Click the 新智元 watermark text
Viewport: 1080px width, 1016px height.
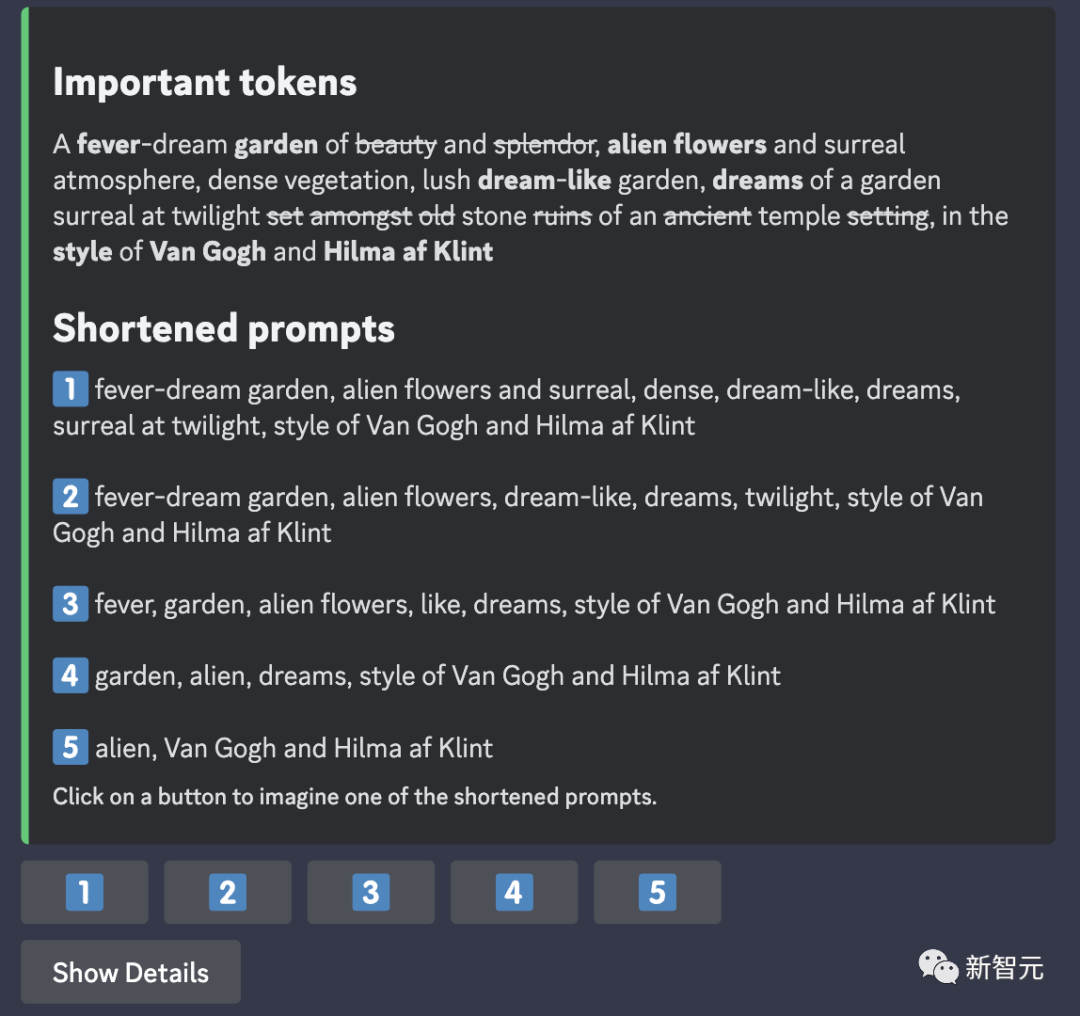pos(1004,967)
